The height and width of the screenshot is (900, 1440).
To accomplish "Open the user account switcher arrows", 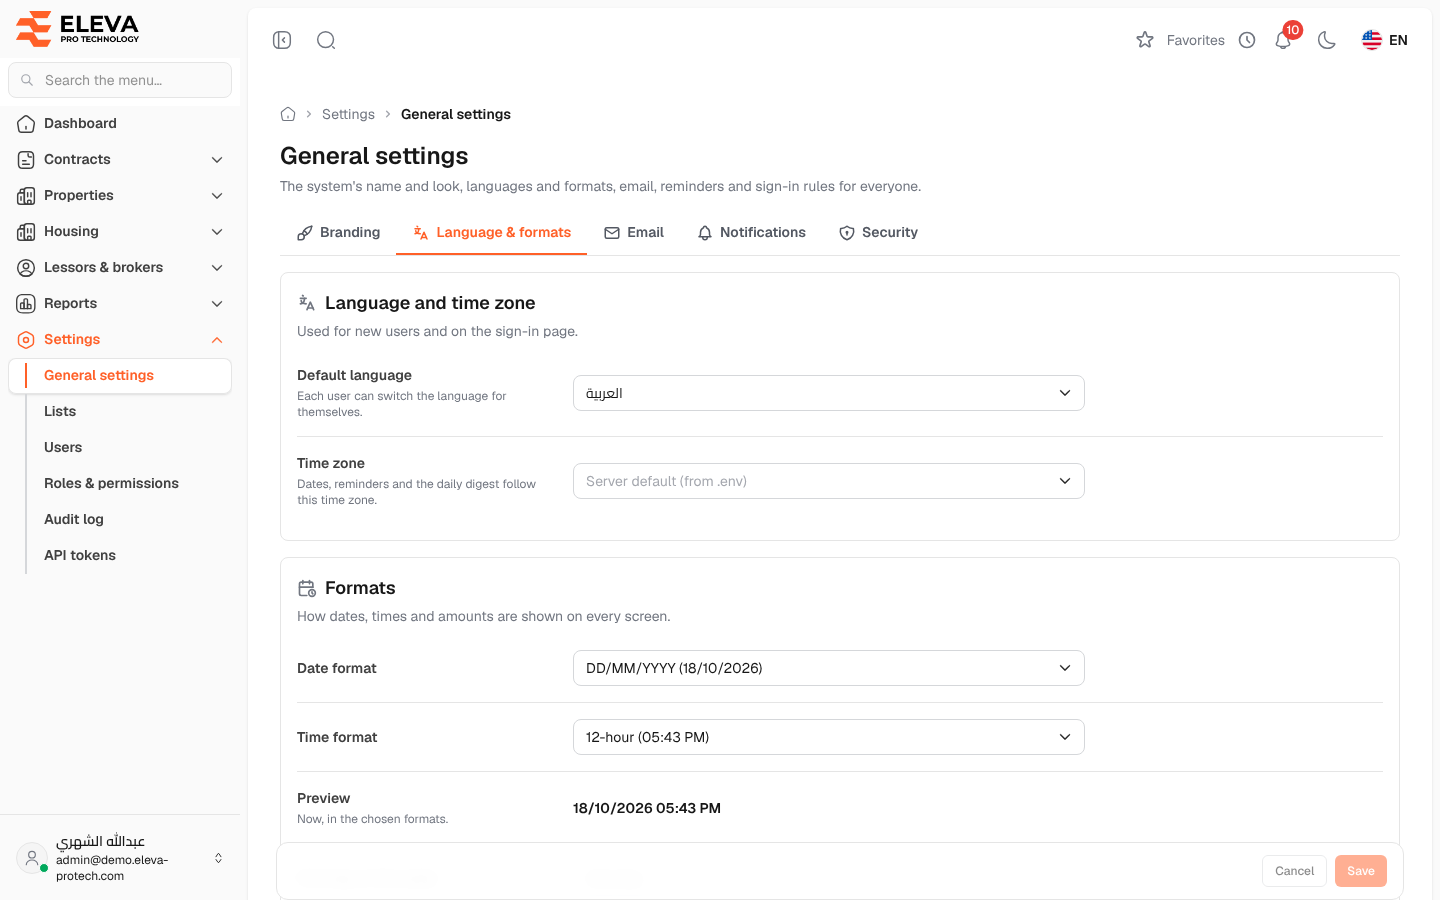I will click(218, 858).
